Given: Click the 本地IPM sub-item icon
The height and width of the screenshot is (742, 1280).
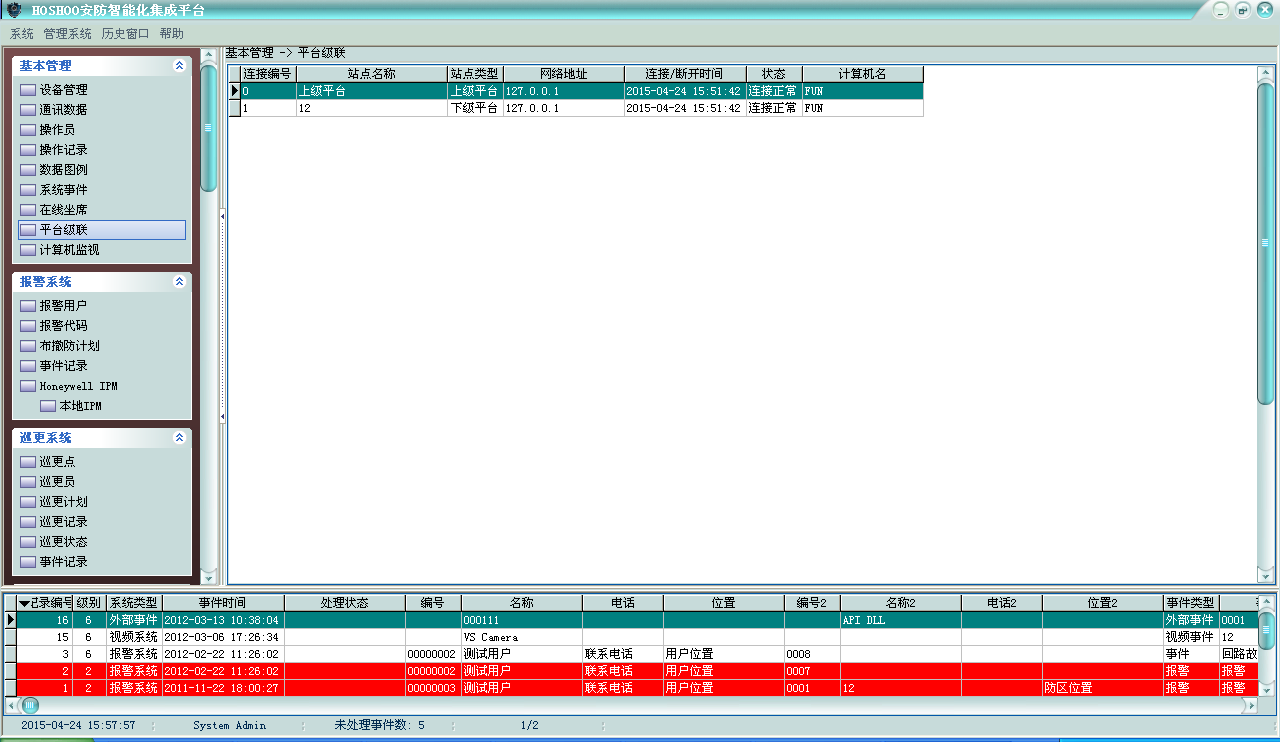Looking at the screenshot, I should pos(48,406).
